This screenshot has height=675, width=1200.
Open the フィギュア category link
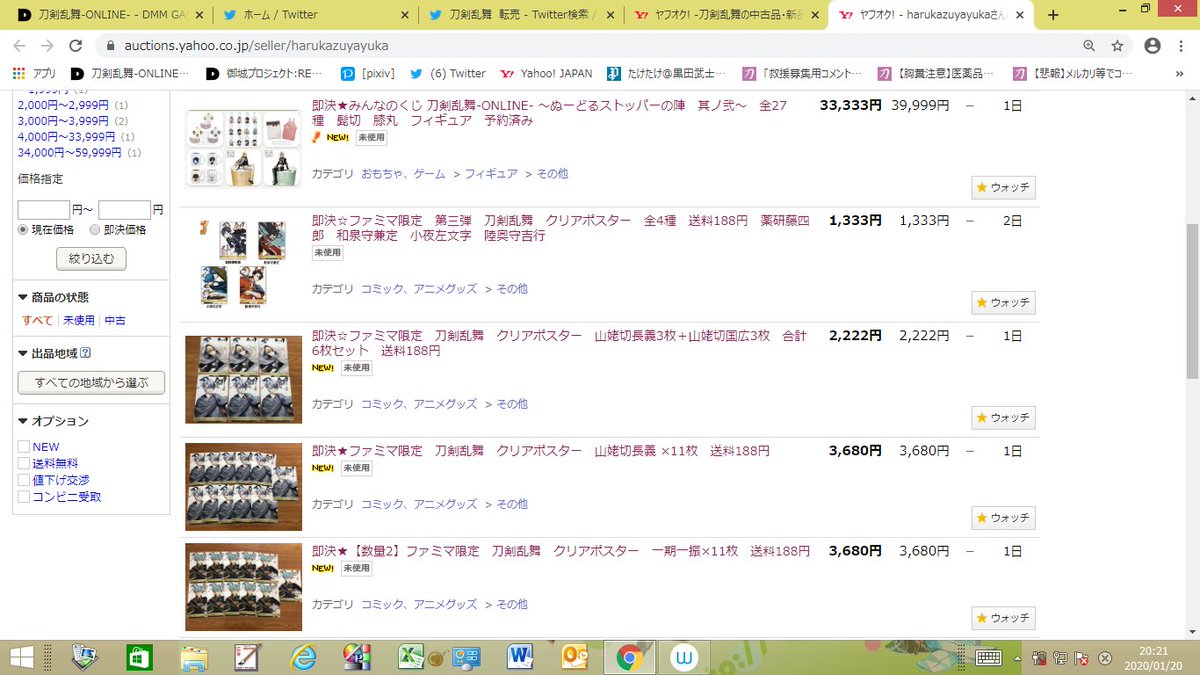(491, 174)
